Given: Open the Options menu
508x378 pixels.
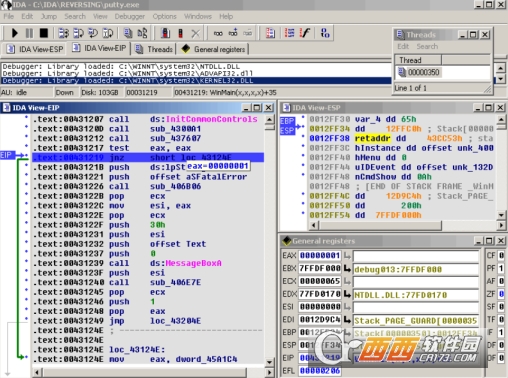Looking at the screenshot, I should pos(164,16).
